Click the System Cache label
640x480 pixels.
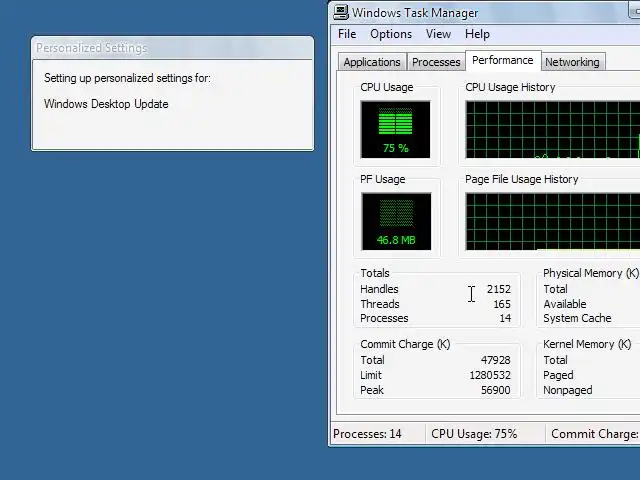tap(577, 318)
